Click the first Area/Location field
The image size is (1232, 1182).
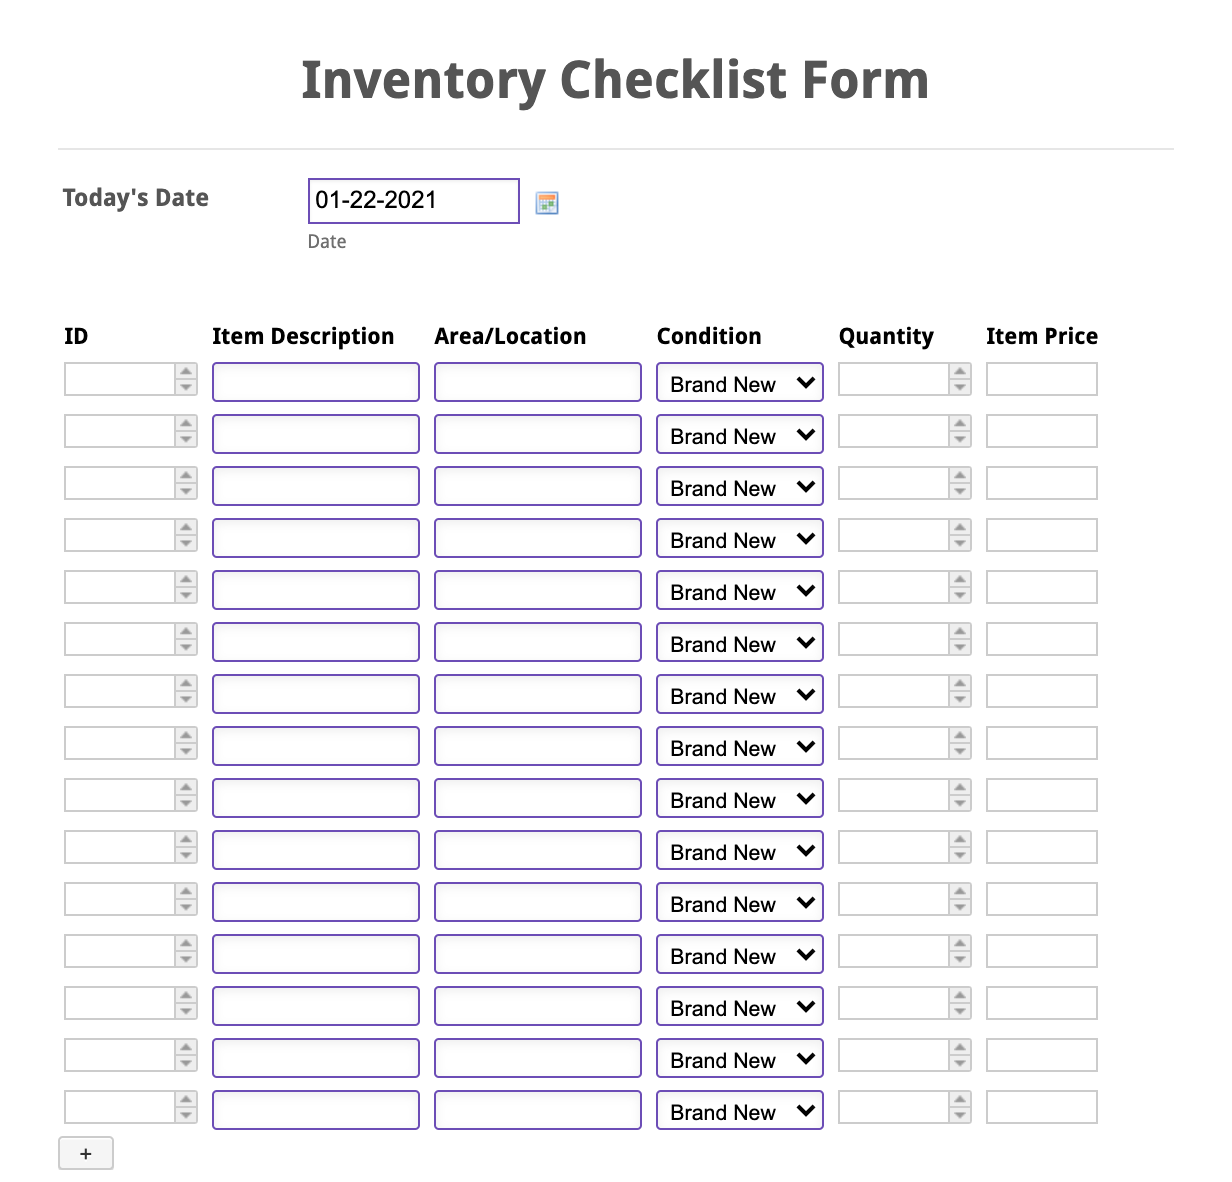pos(537,381)
